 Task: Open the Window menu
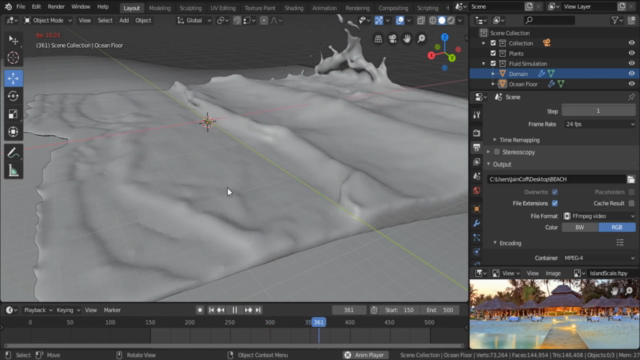80,7
